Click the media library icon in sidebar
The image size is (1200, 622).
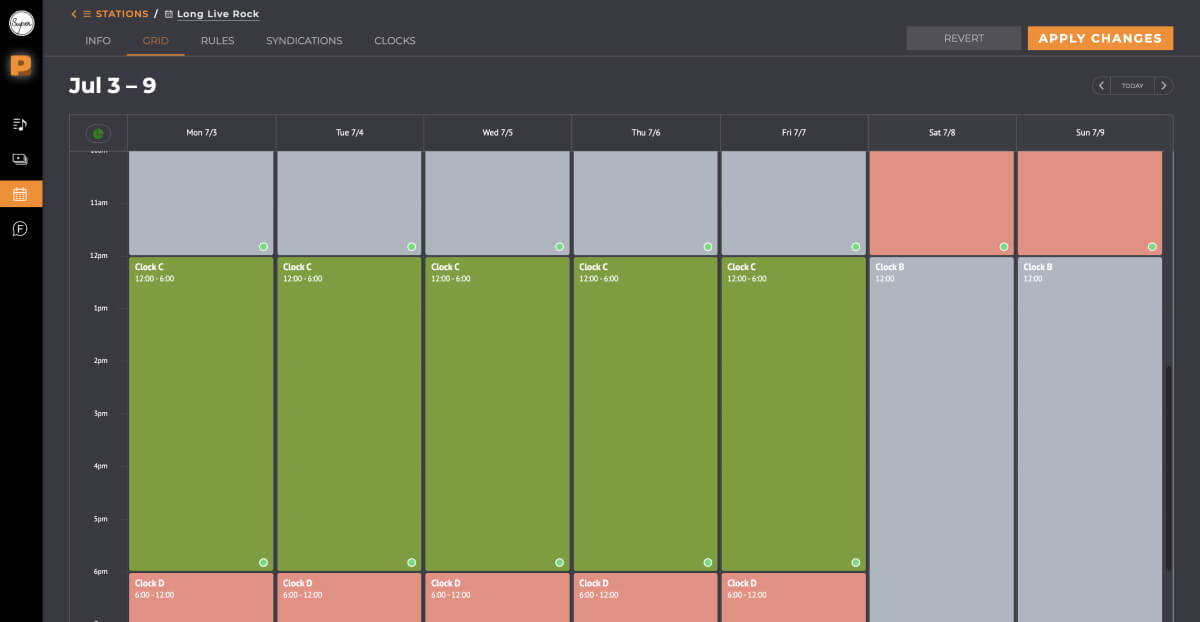pos(20,159)
